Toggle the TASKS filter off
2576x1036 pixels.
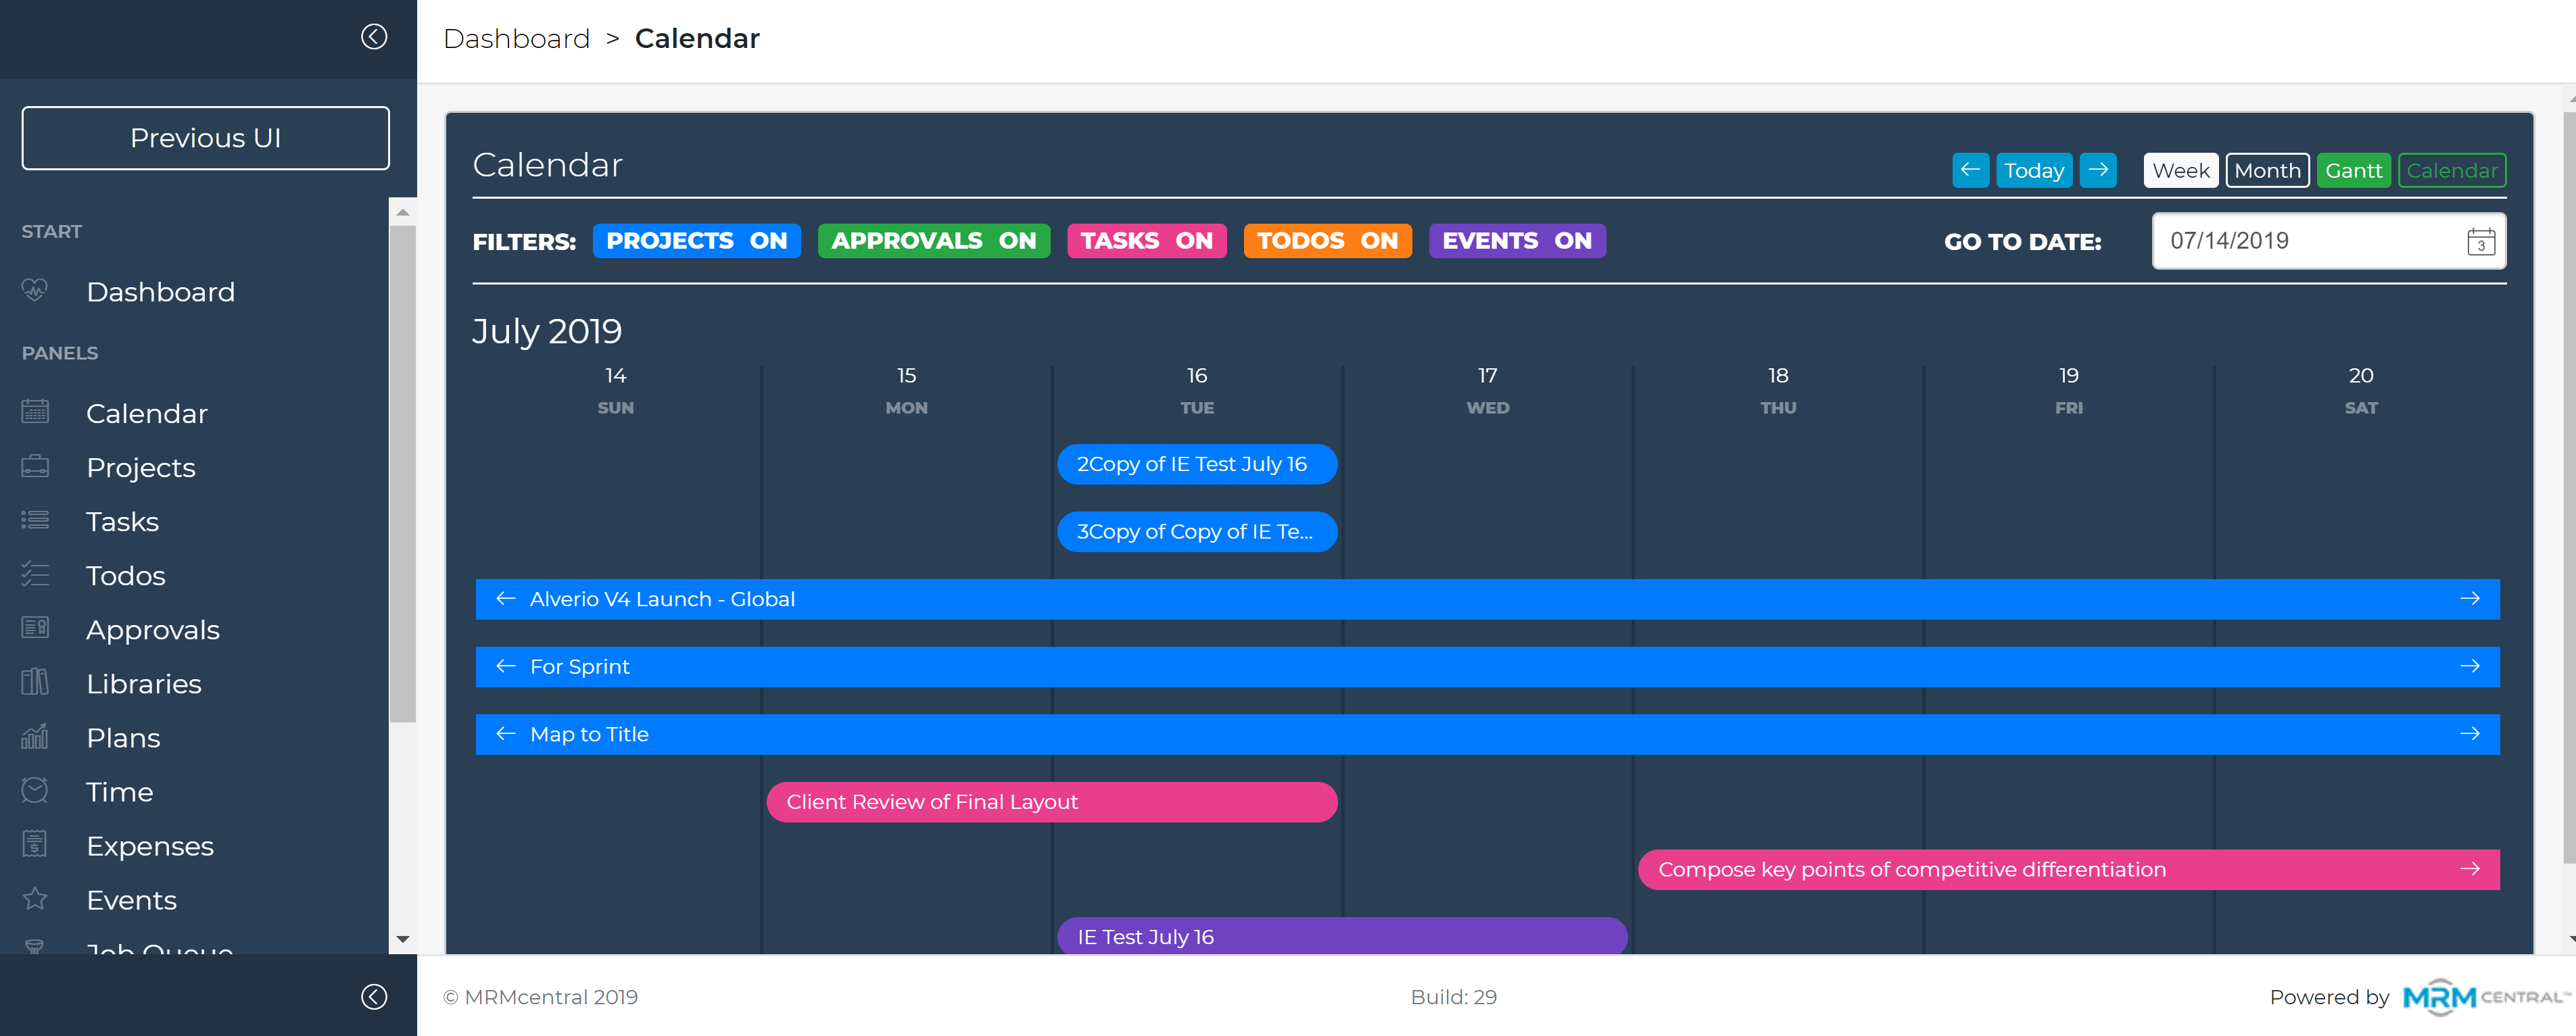(1146, 241)
